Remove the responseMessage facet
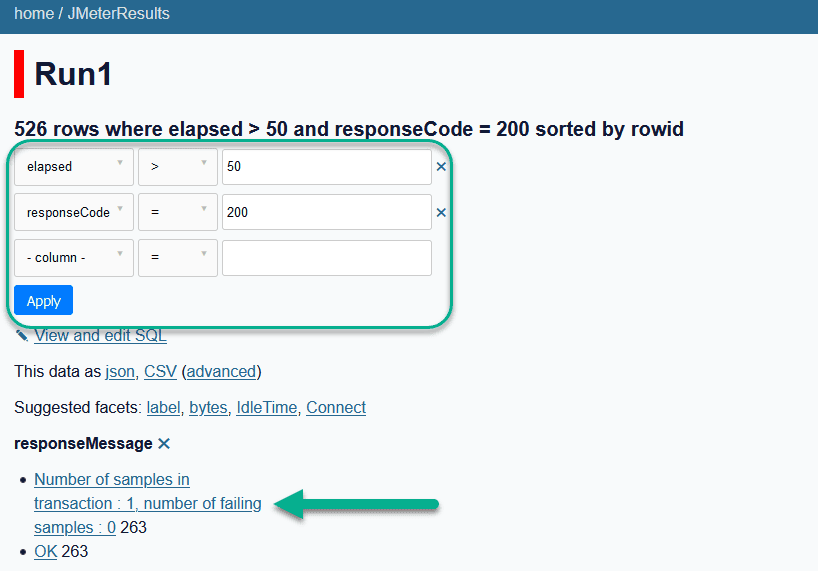 coord(164,443)
